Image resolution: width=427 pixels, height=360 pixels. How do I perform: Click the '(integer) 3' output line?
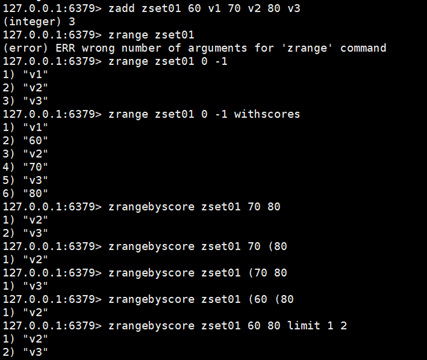point(39,22)
